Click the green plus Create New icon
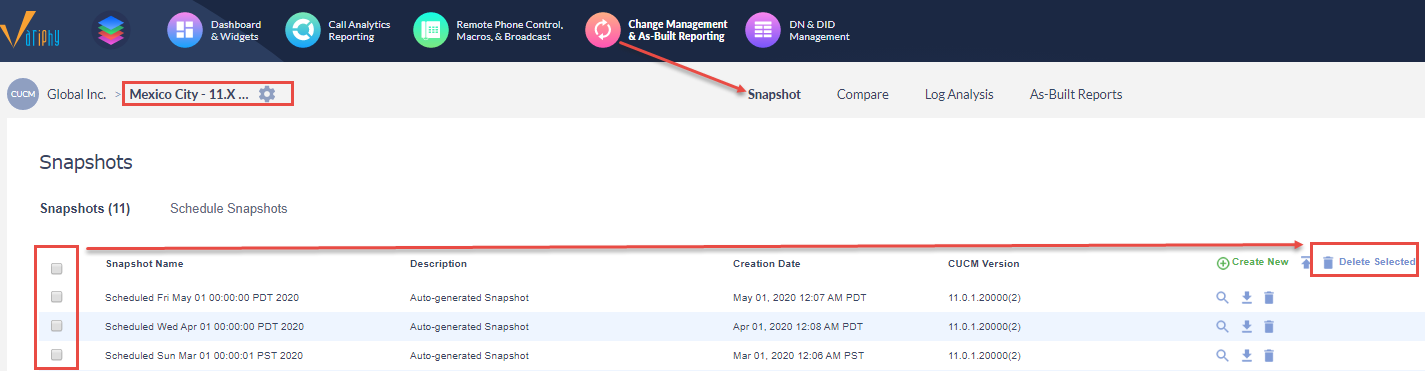Image resolution: width=1425 pixels, height=371 pixels. pos(1222,263)
